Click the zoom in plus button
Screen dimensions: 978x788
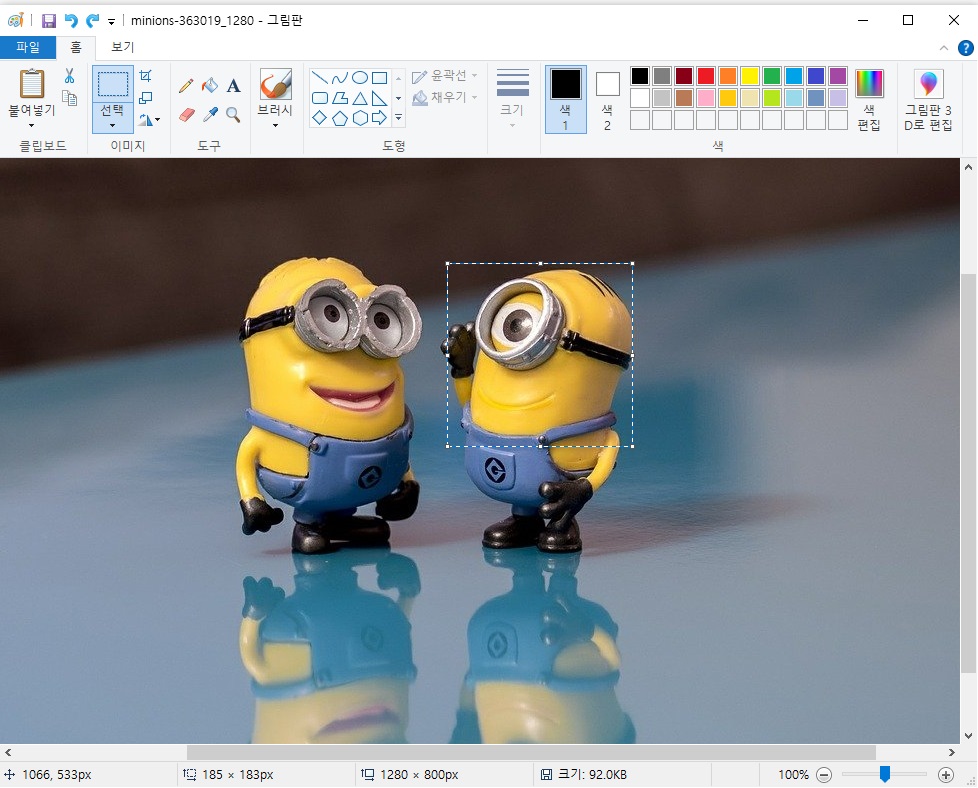pyautogui.click(x=946, y=775)
